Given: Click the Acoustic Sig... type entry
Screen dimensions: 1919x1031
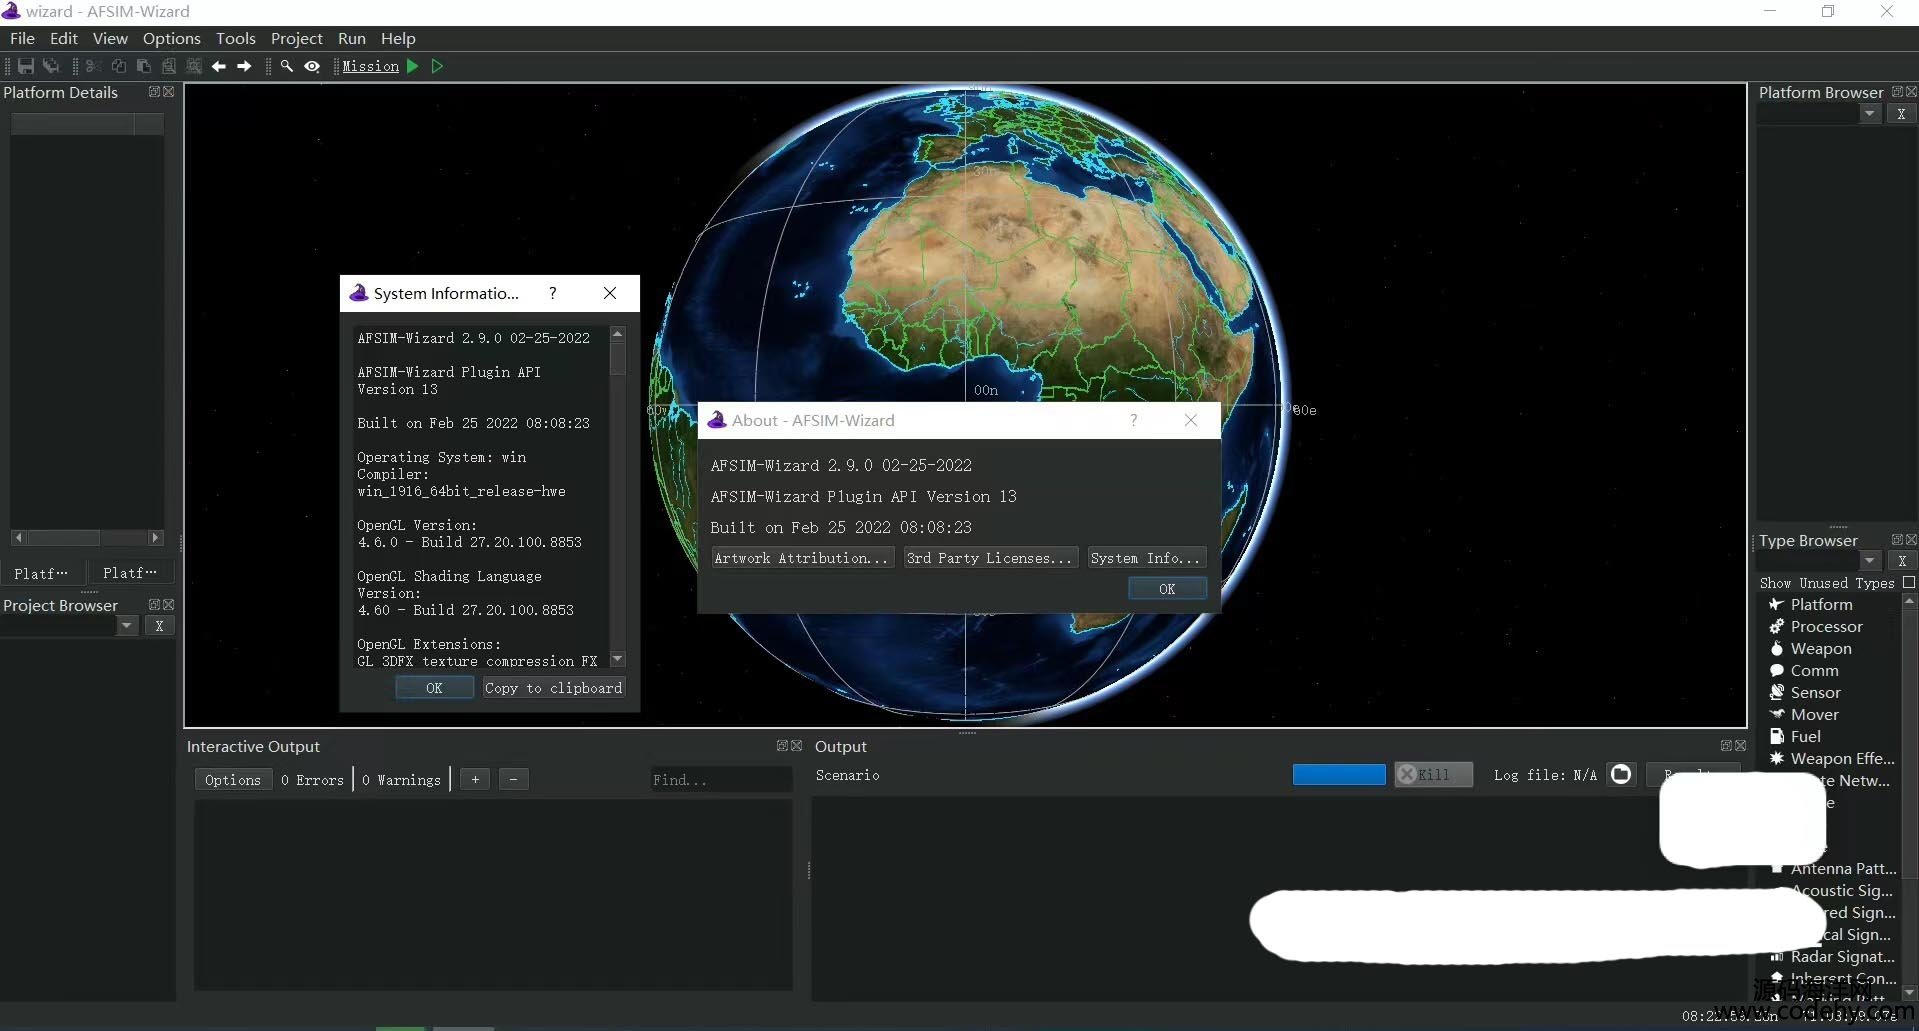Looking at the screenshot, I should [1843, 891].
